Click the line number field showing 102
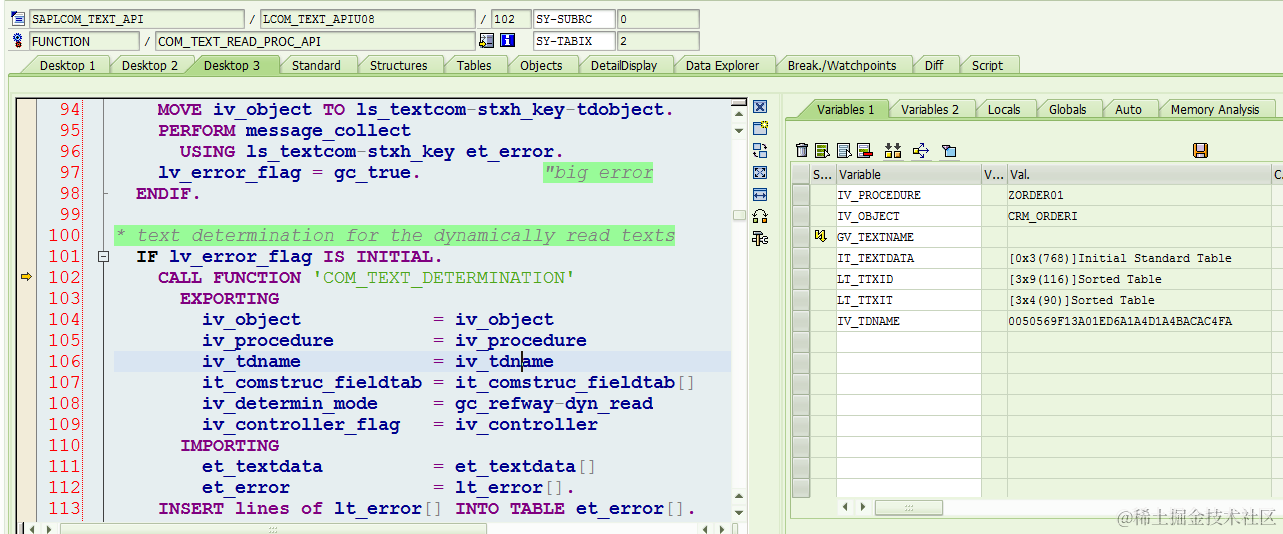 (x=511, y=19)
